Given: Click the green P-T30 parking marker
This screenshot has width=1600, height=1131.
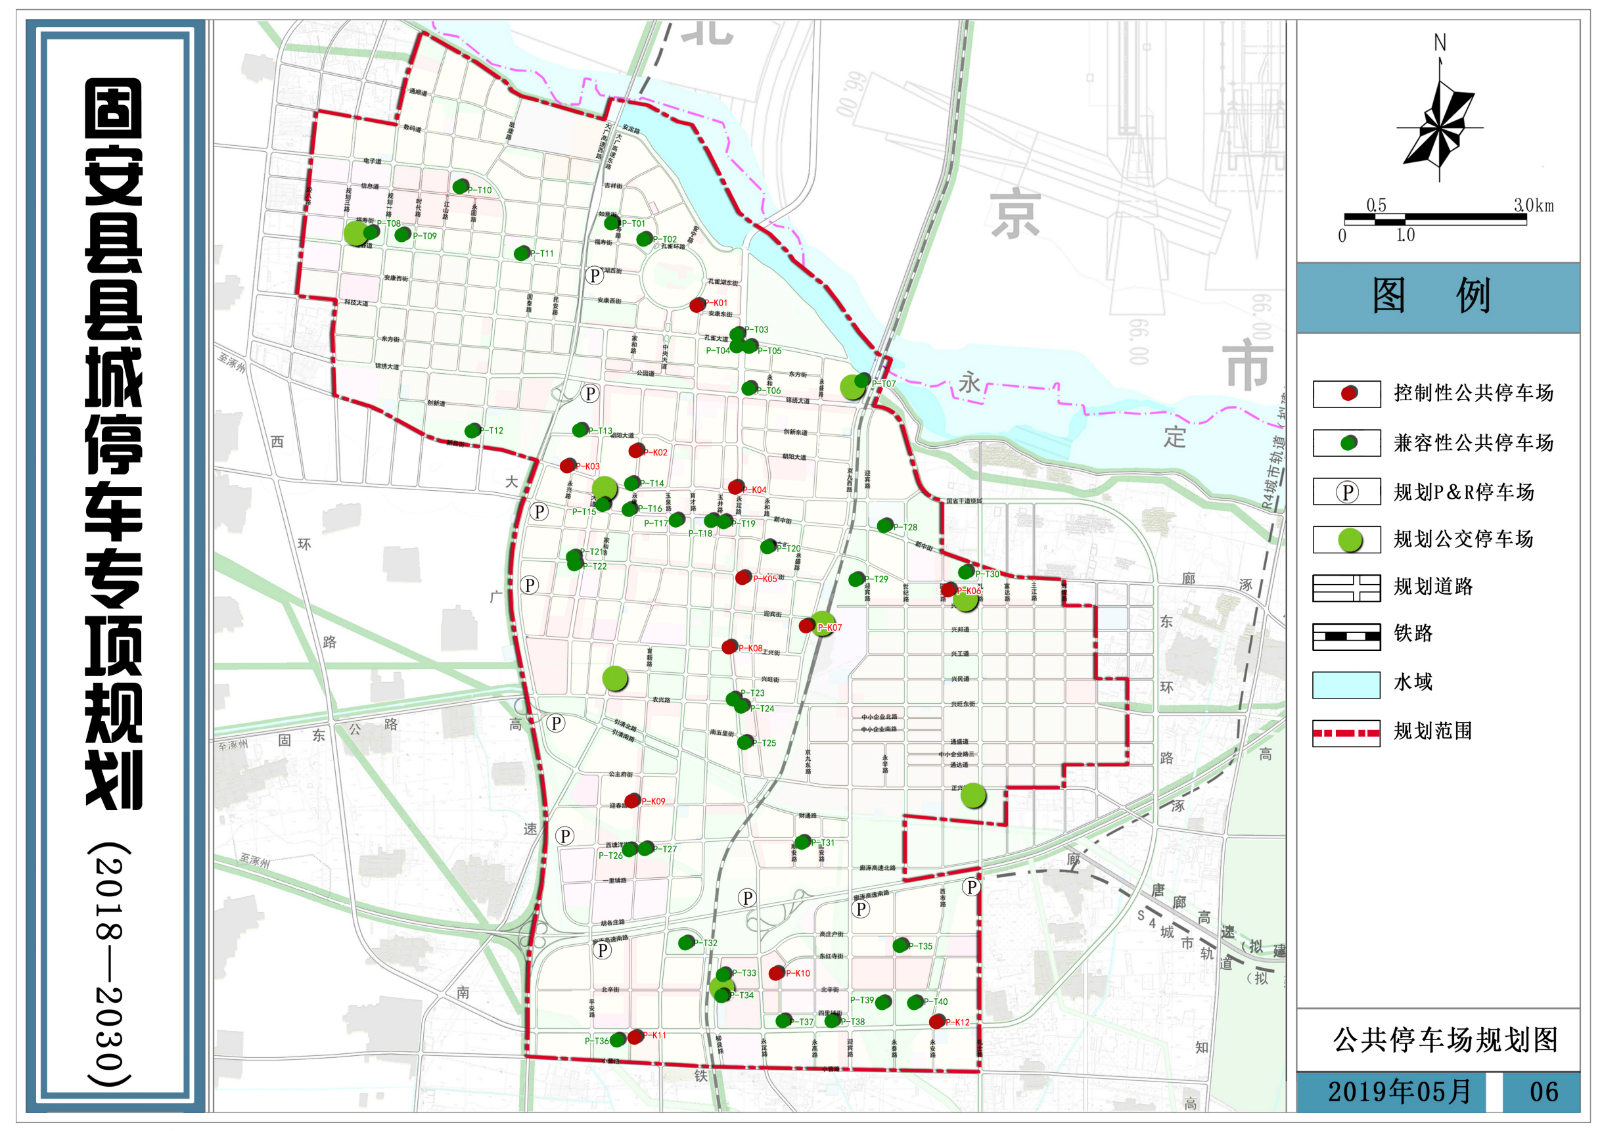Looking at the screenshot, I should click(x=966, y=572).
